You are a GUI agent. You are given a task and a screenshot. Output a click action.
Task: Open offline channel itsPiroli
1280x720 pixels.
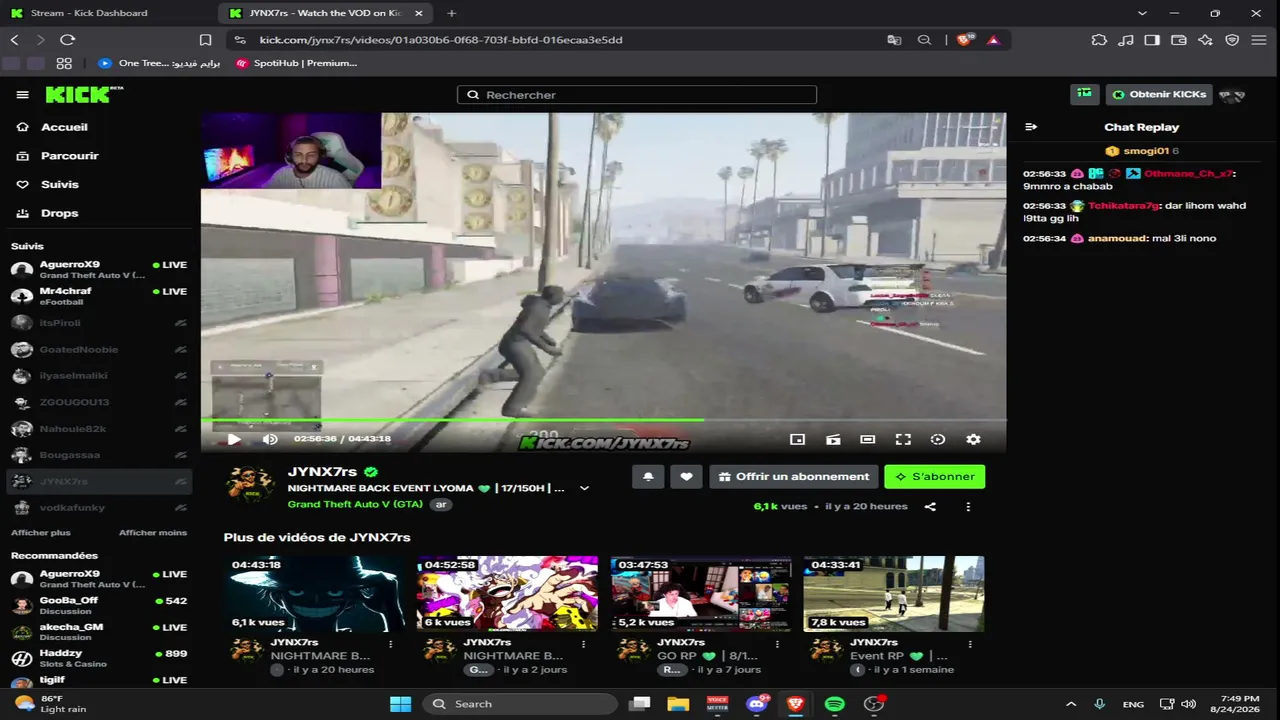pos(99,323)
